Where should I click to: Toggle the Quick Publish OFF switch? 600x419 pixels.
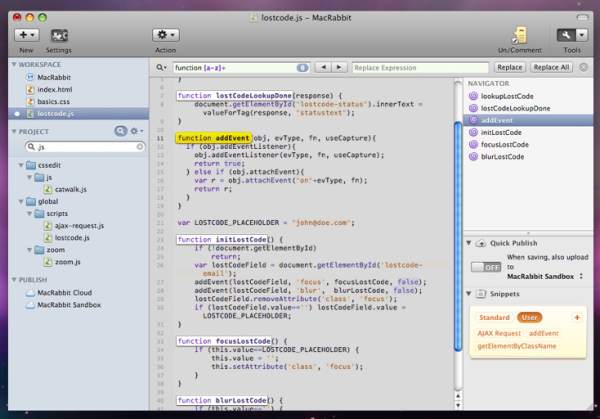pyautogui.click(x=486, y=267)
